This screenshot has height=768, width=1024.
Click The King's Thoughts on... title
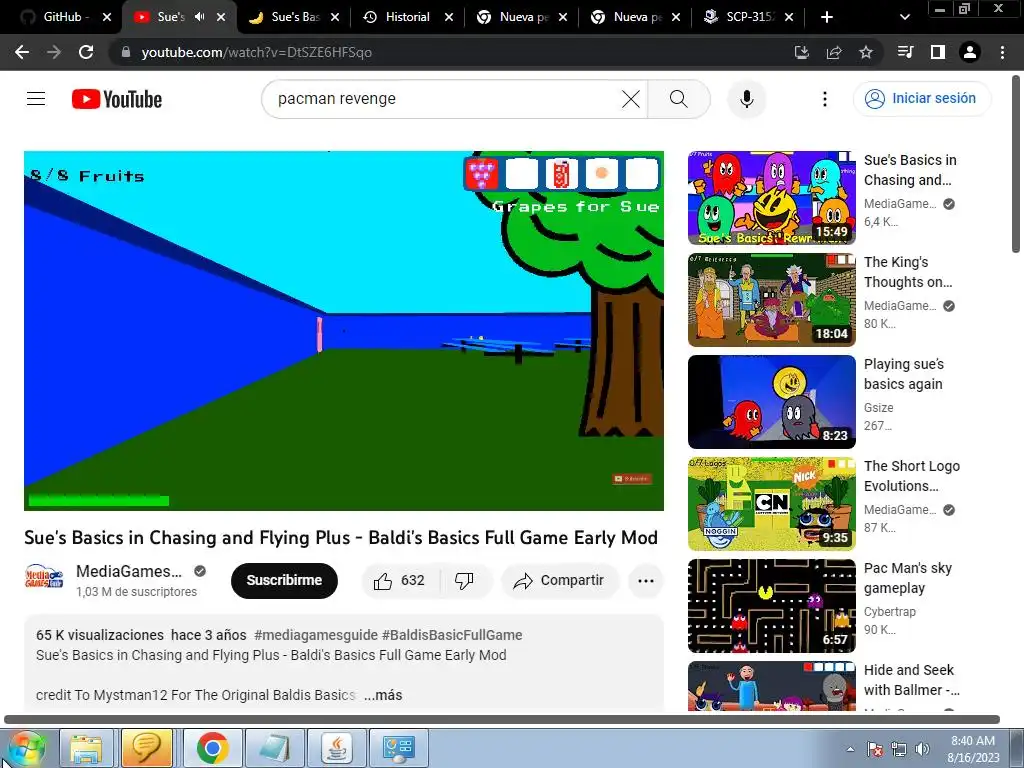[x=908, y=272]
